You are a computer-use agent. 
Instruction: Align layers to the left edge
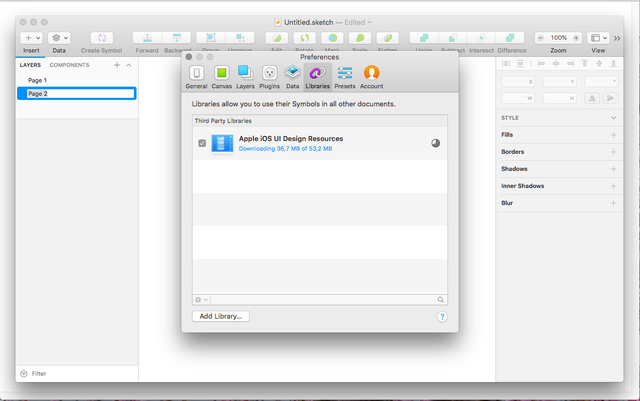click(x=541, y=64)
